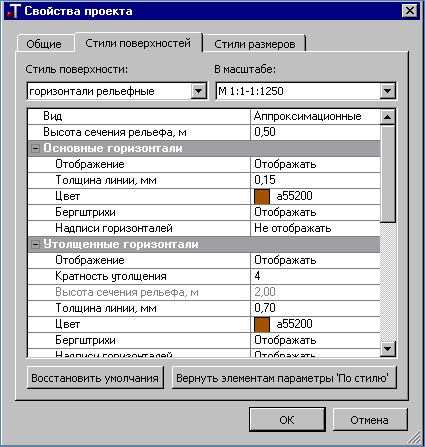Select the Вид row label
Image resolution: width=425 pixels, height=447 pixels.
pyautogui.click(x=53, y=116)
